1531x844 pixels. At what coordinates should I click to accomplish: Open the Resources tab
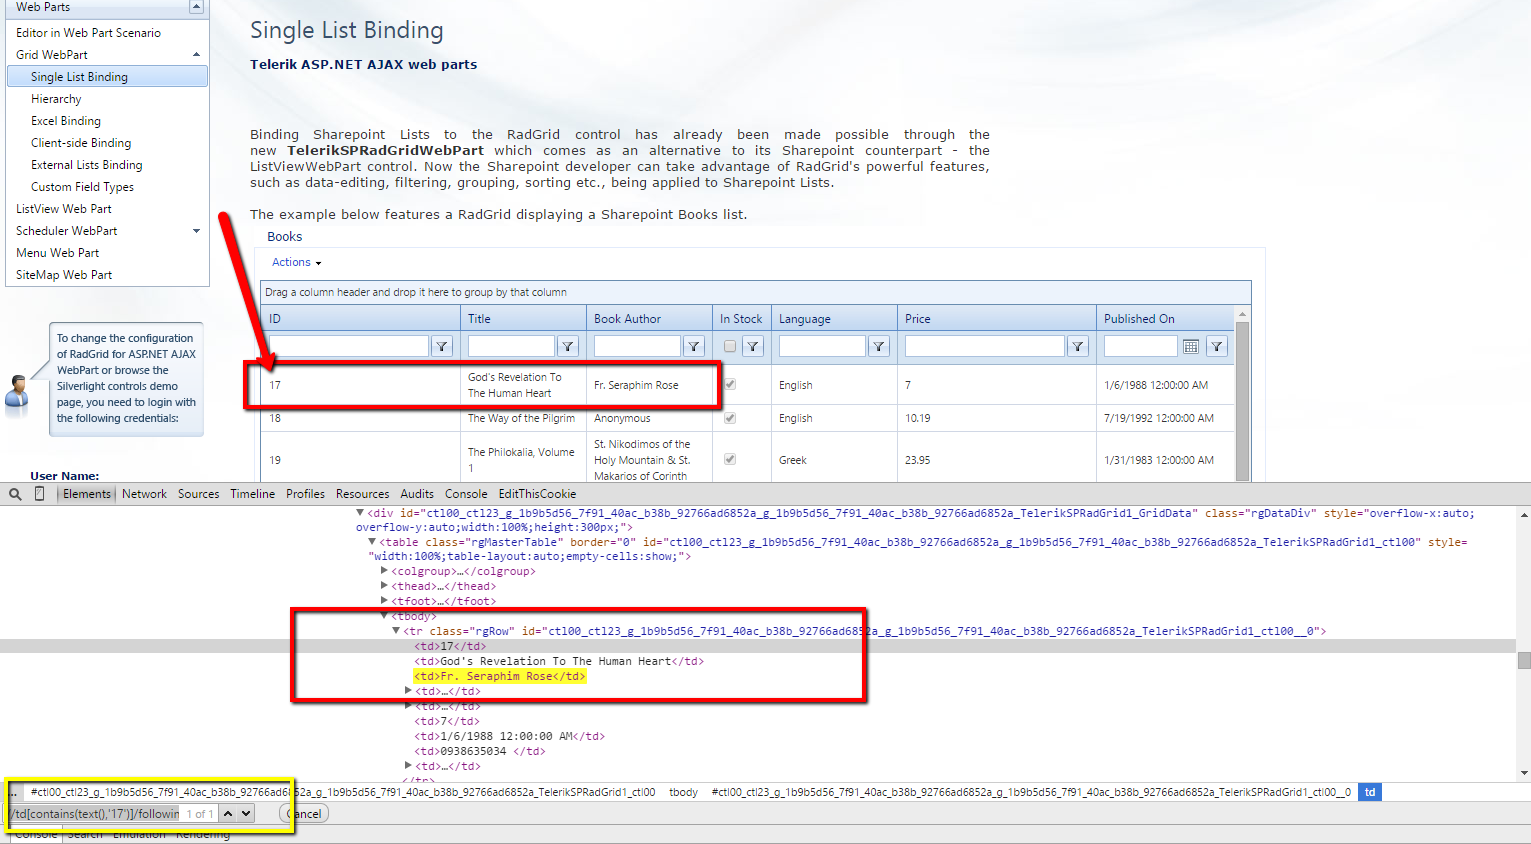tap(362, 494)
